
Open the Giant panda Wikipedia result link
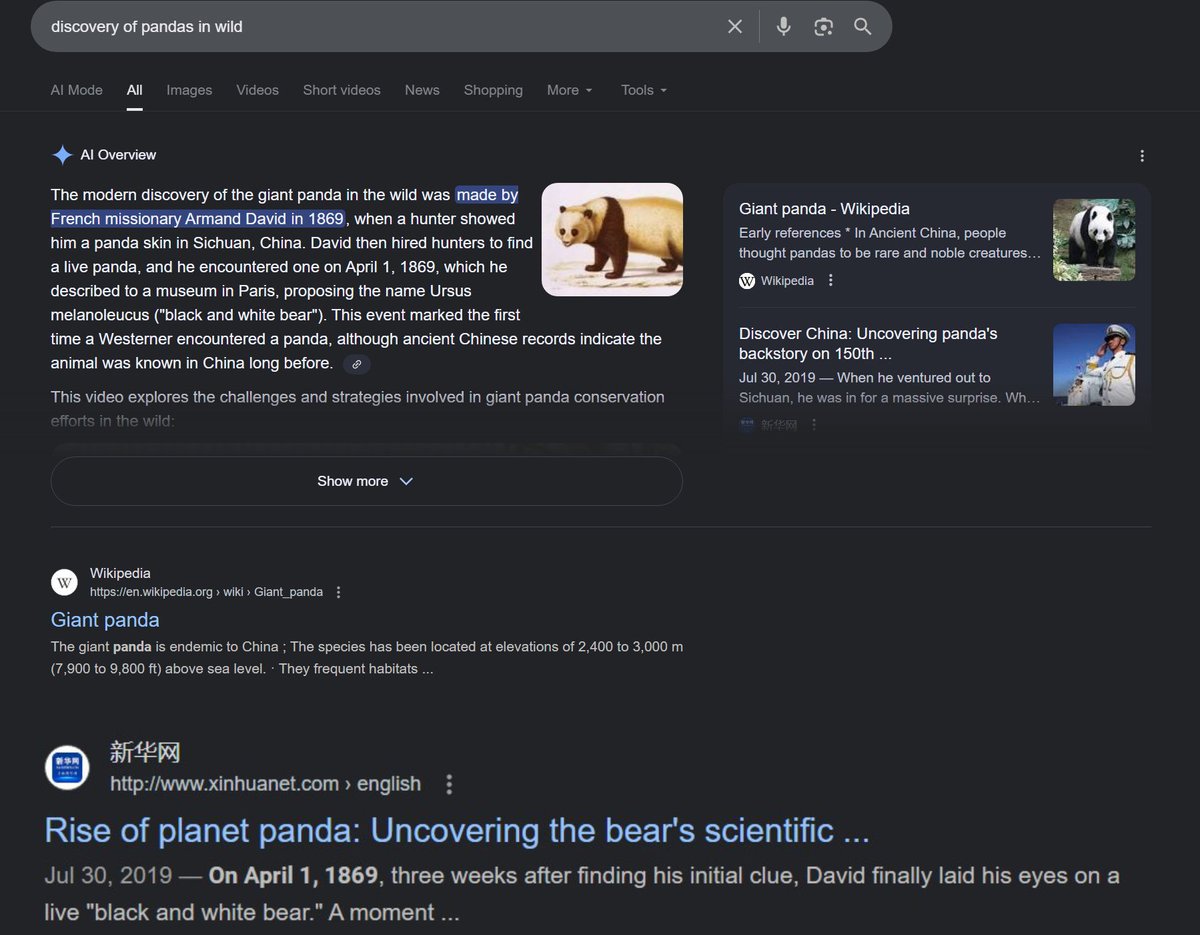[x=105, y=620]
